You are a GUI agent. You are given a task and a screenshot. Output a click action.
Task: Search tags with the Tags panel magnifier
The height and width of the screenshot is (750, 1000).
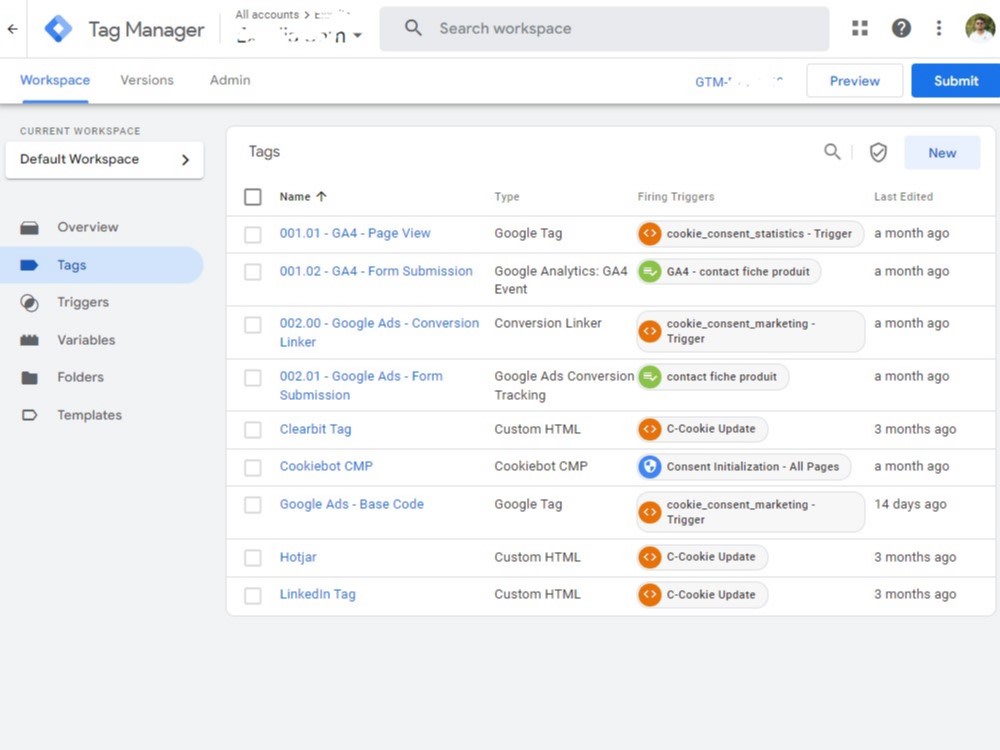[x=832, y=152]
